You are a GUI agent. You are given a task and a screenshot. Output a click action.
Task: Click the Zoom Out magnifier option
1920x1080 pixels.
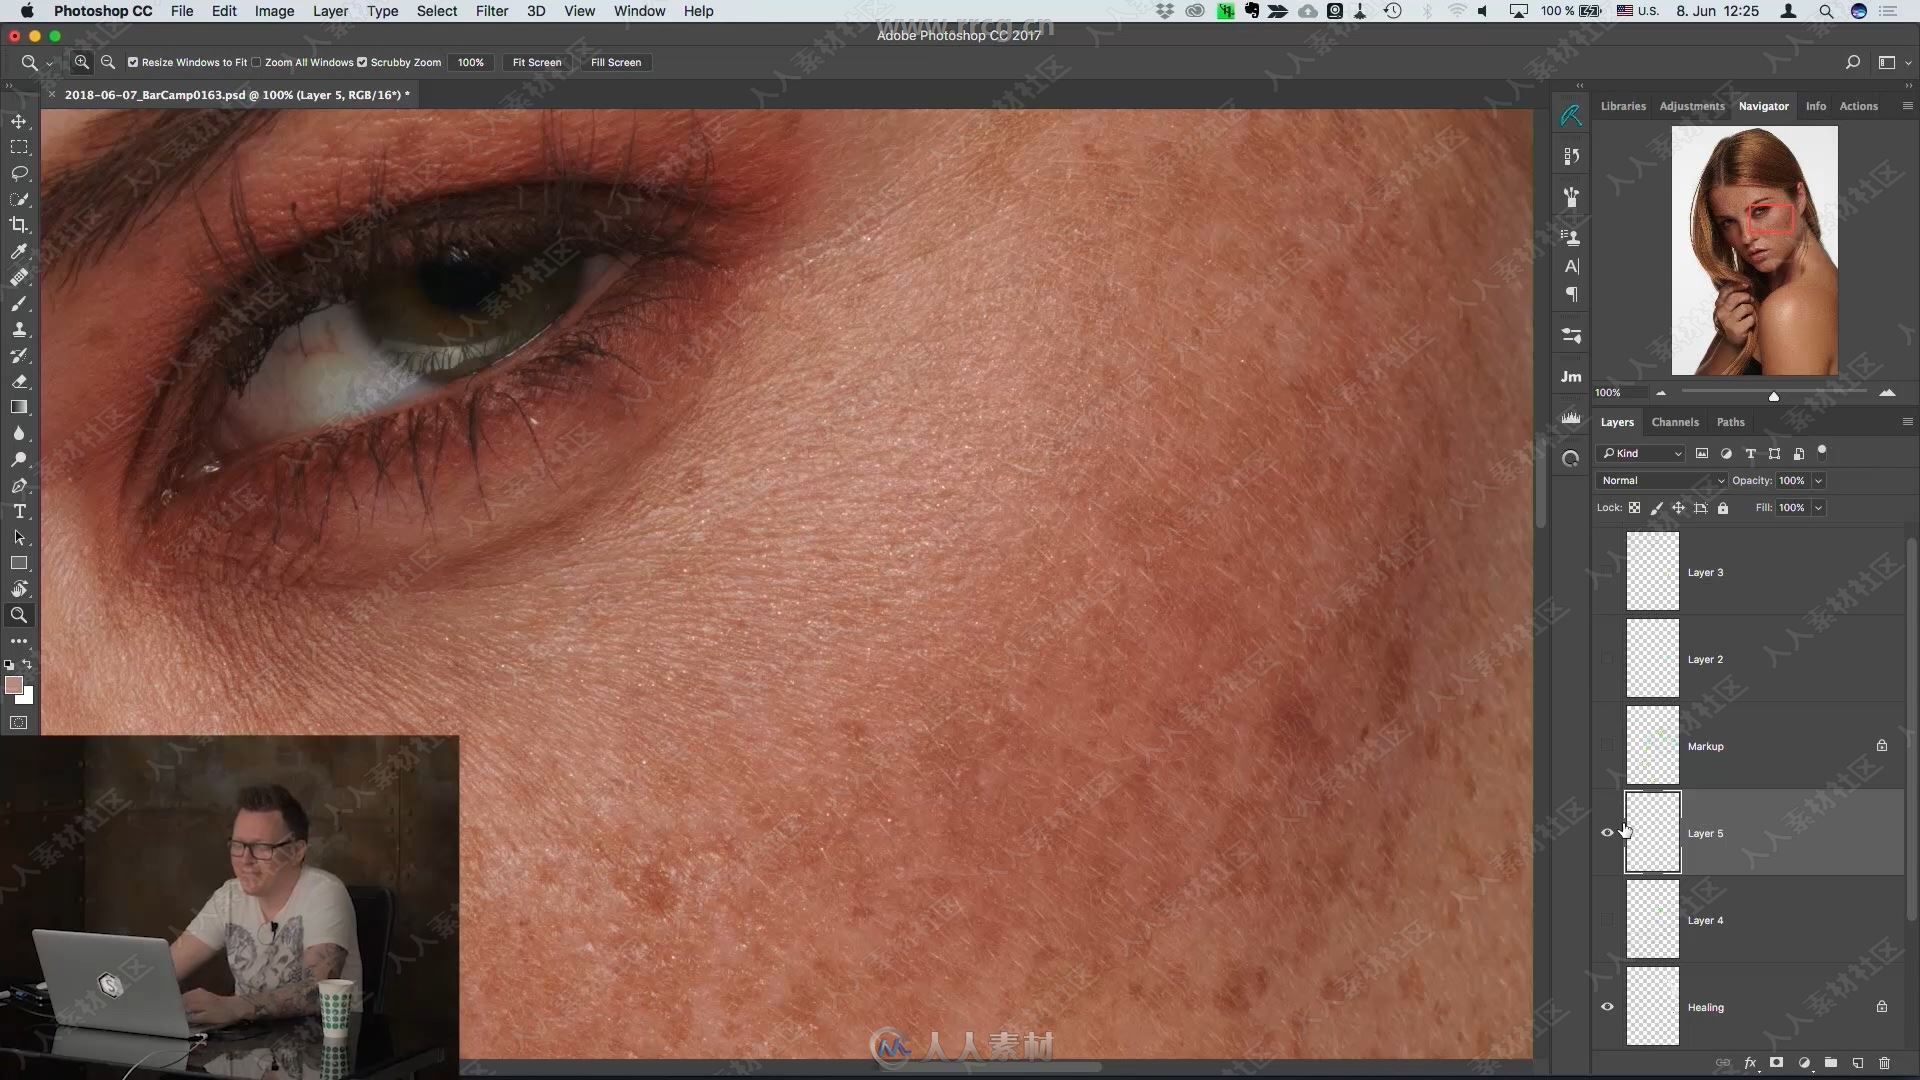point(108,62)
